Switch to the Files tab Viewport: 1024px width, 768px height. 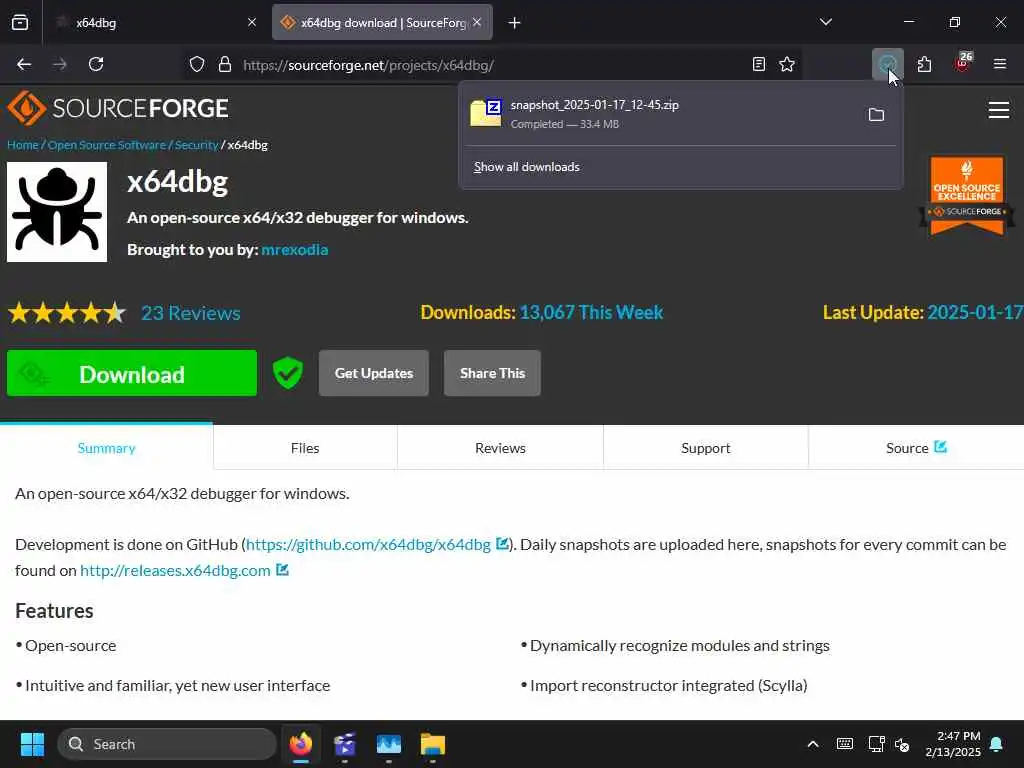305,447
